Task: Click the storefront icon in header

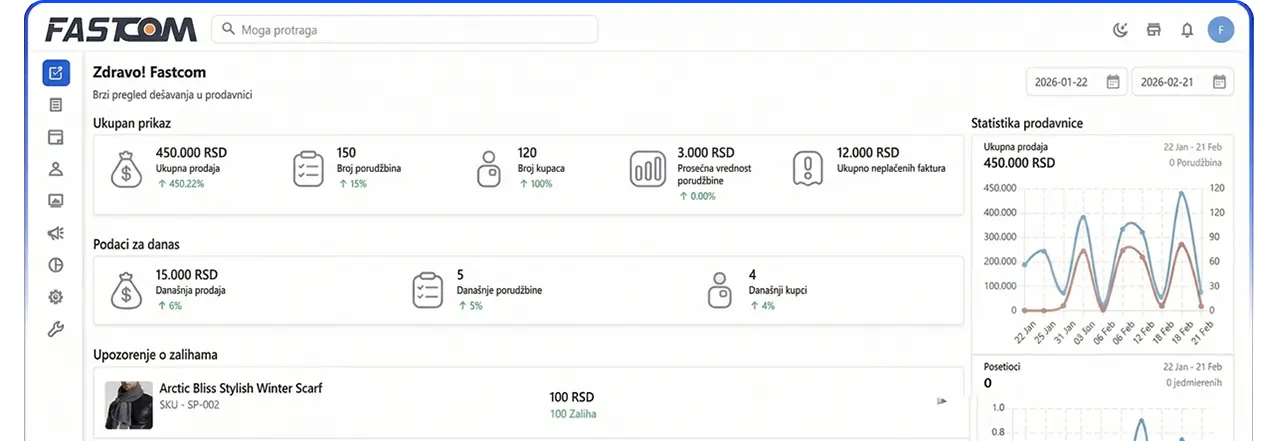Action: 1154,30
